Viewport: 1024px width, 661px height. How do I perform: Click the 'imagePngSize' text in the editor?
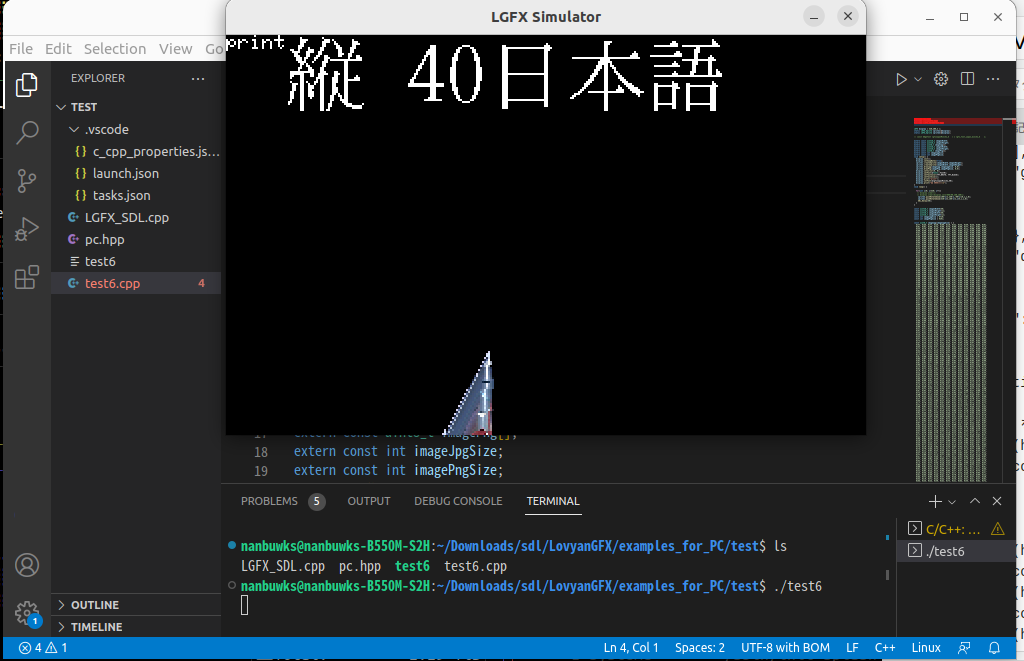pos(456,470)
